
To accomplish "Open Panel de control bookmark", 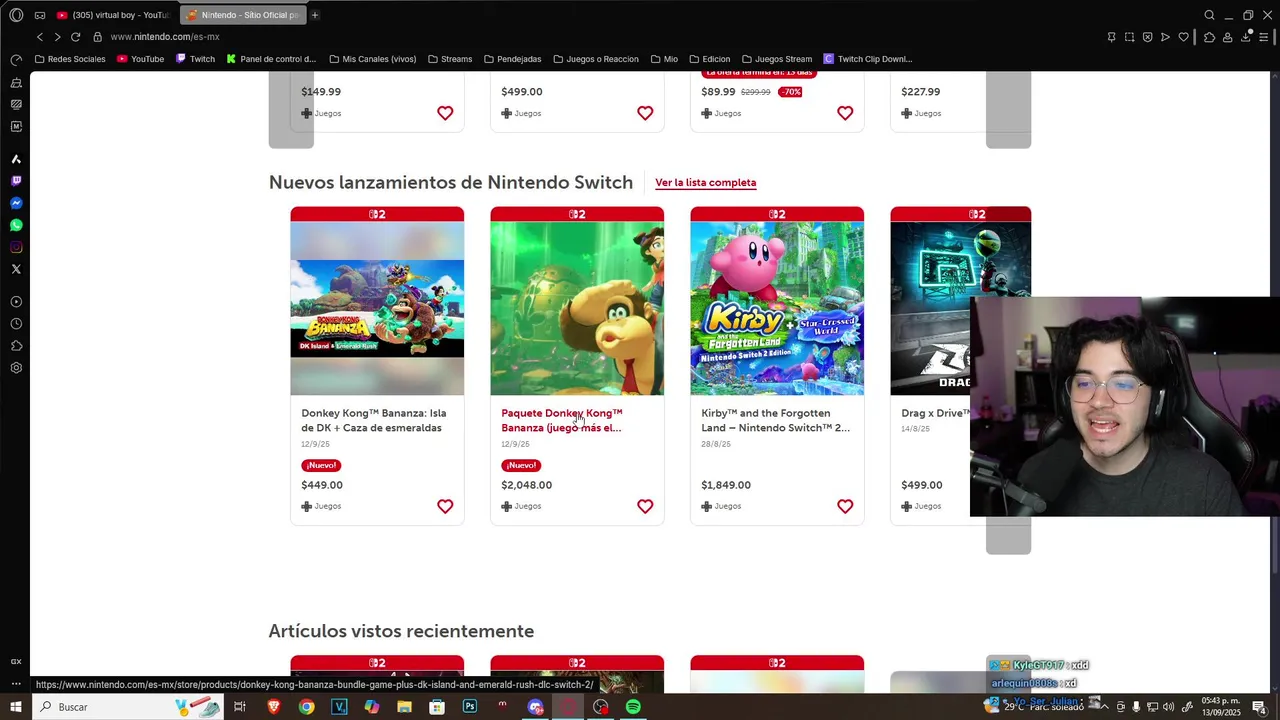I will click(271, 59).
